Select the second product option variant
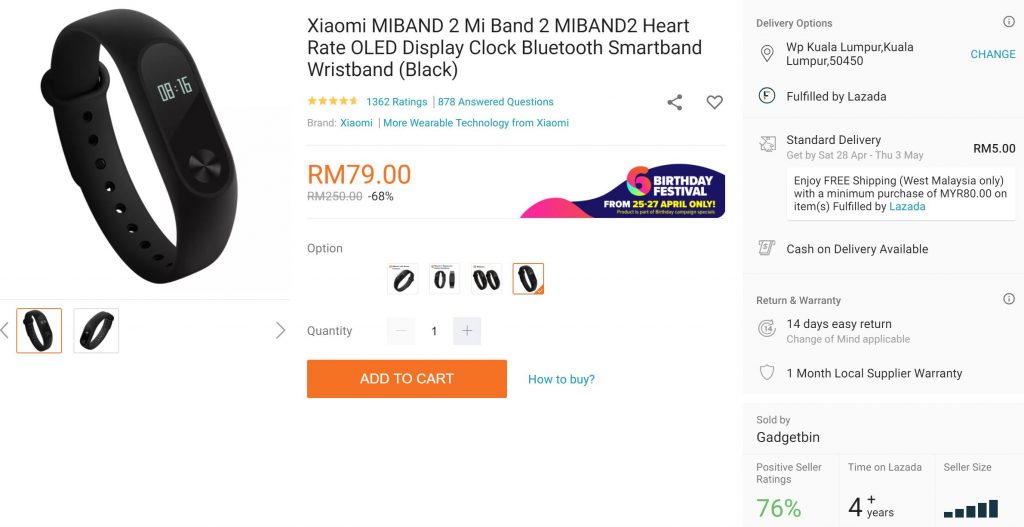Screen dimensions: 1024x527 [445, 279]
